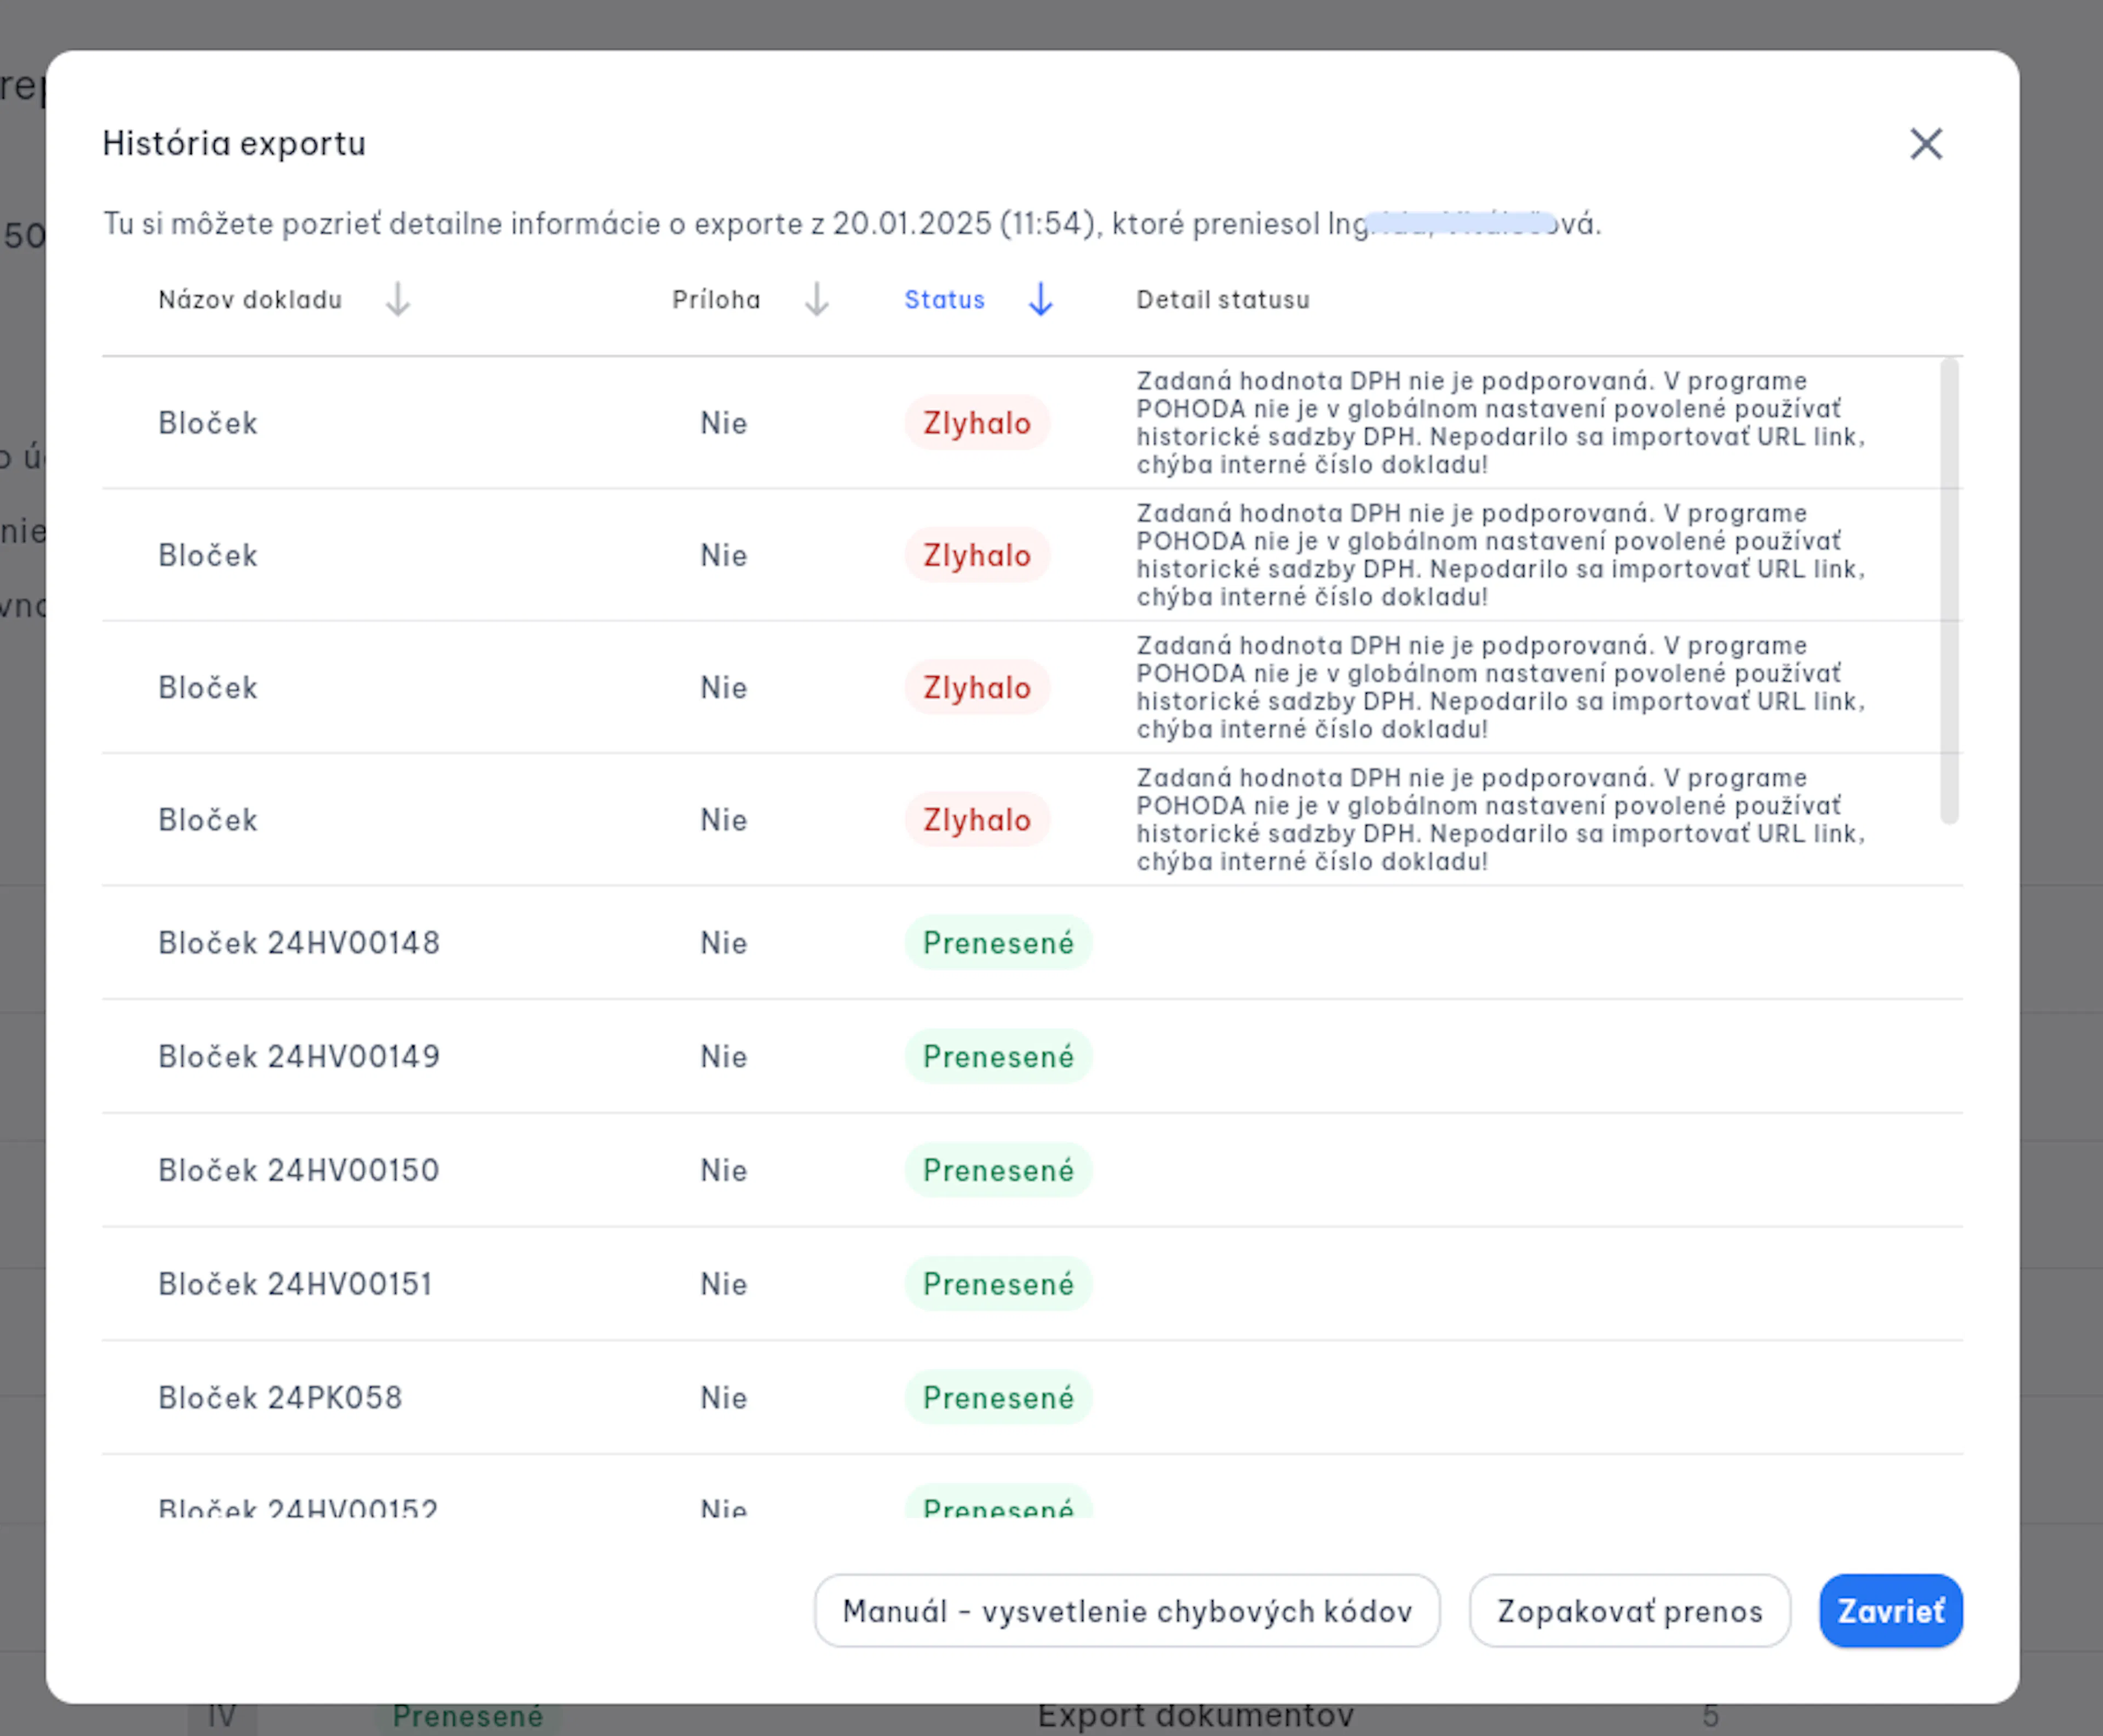Open the Manuál – vysvetlenie chybových kódov button

point(1127,1610)
